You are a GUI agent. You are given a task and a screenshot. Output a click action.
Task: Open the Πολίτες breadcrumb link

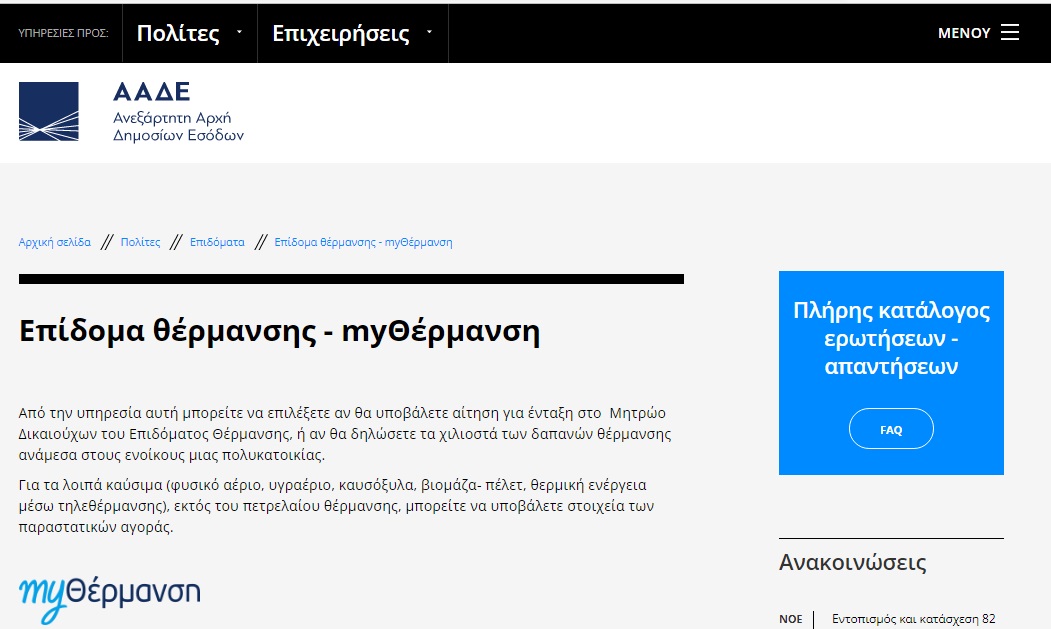point(140,242)
